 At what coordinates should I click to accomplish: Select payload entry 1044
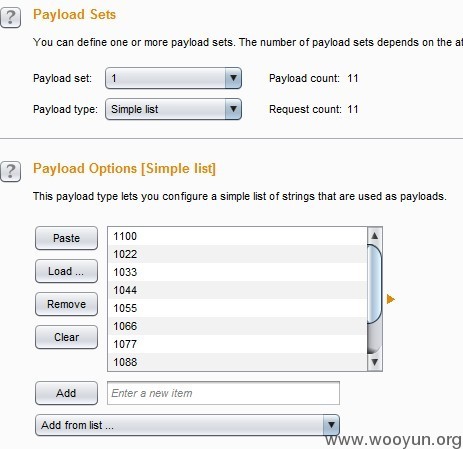pos(237,290)
